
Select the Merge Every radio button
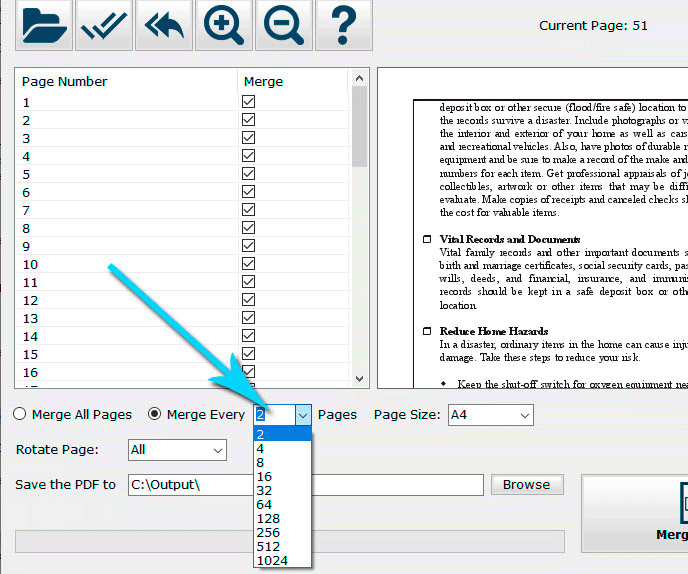click(154, 414)
